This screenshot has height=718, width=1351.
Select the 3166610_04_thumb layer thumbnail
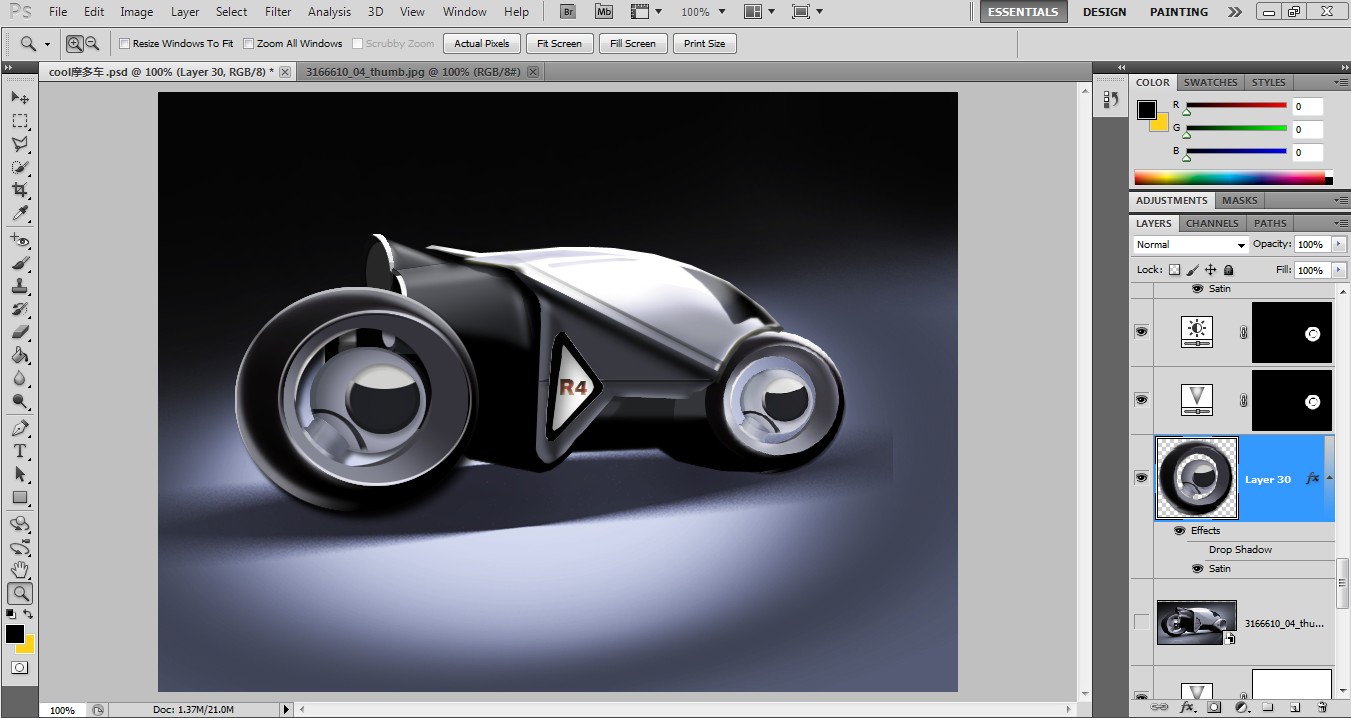pos(1197,622)
